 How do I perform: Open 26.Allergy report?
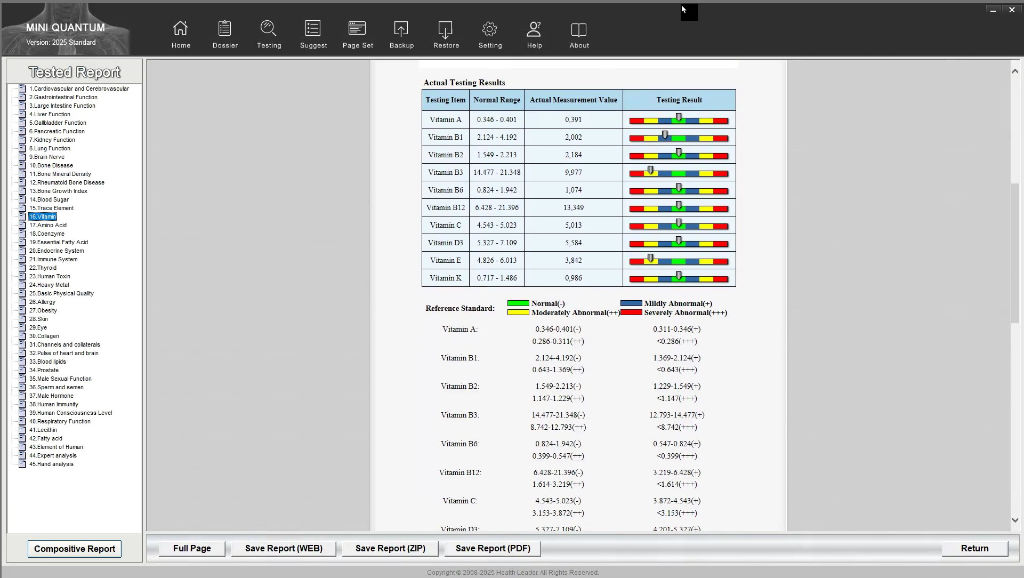(x=42, y=302)
